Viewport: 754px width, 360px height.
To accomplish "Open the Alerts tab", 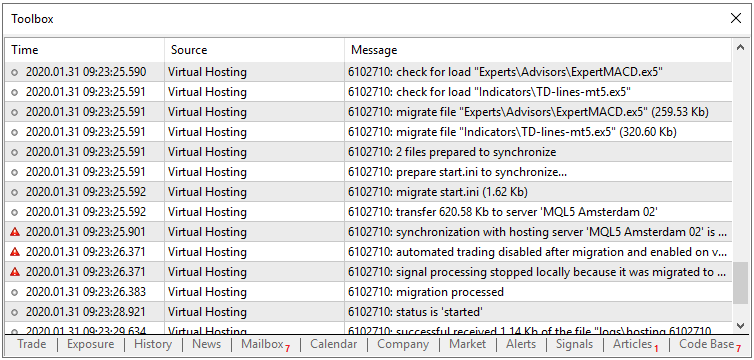I will point(521,344).
